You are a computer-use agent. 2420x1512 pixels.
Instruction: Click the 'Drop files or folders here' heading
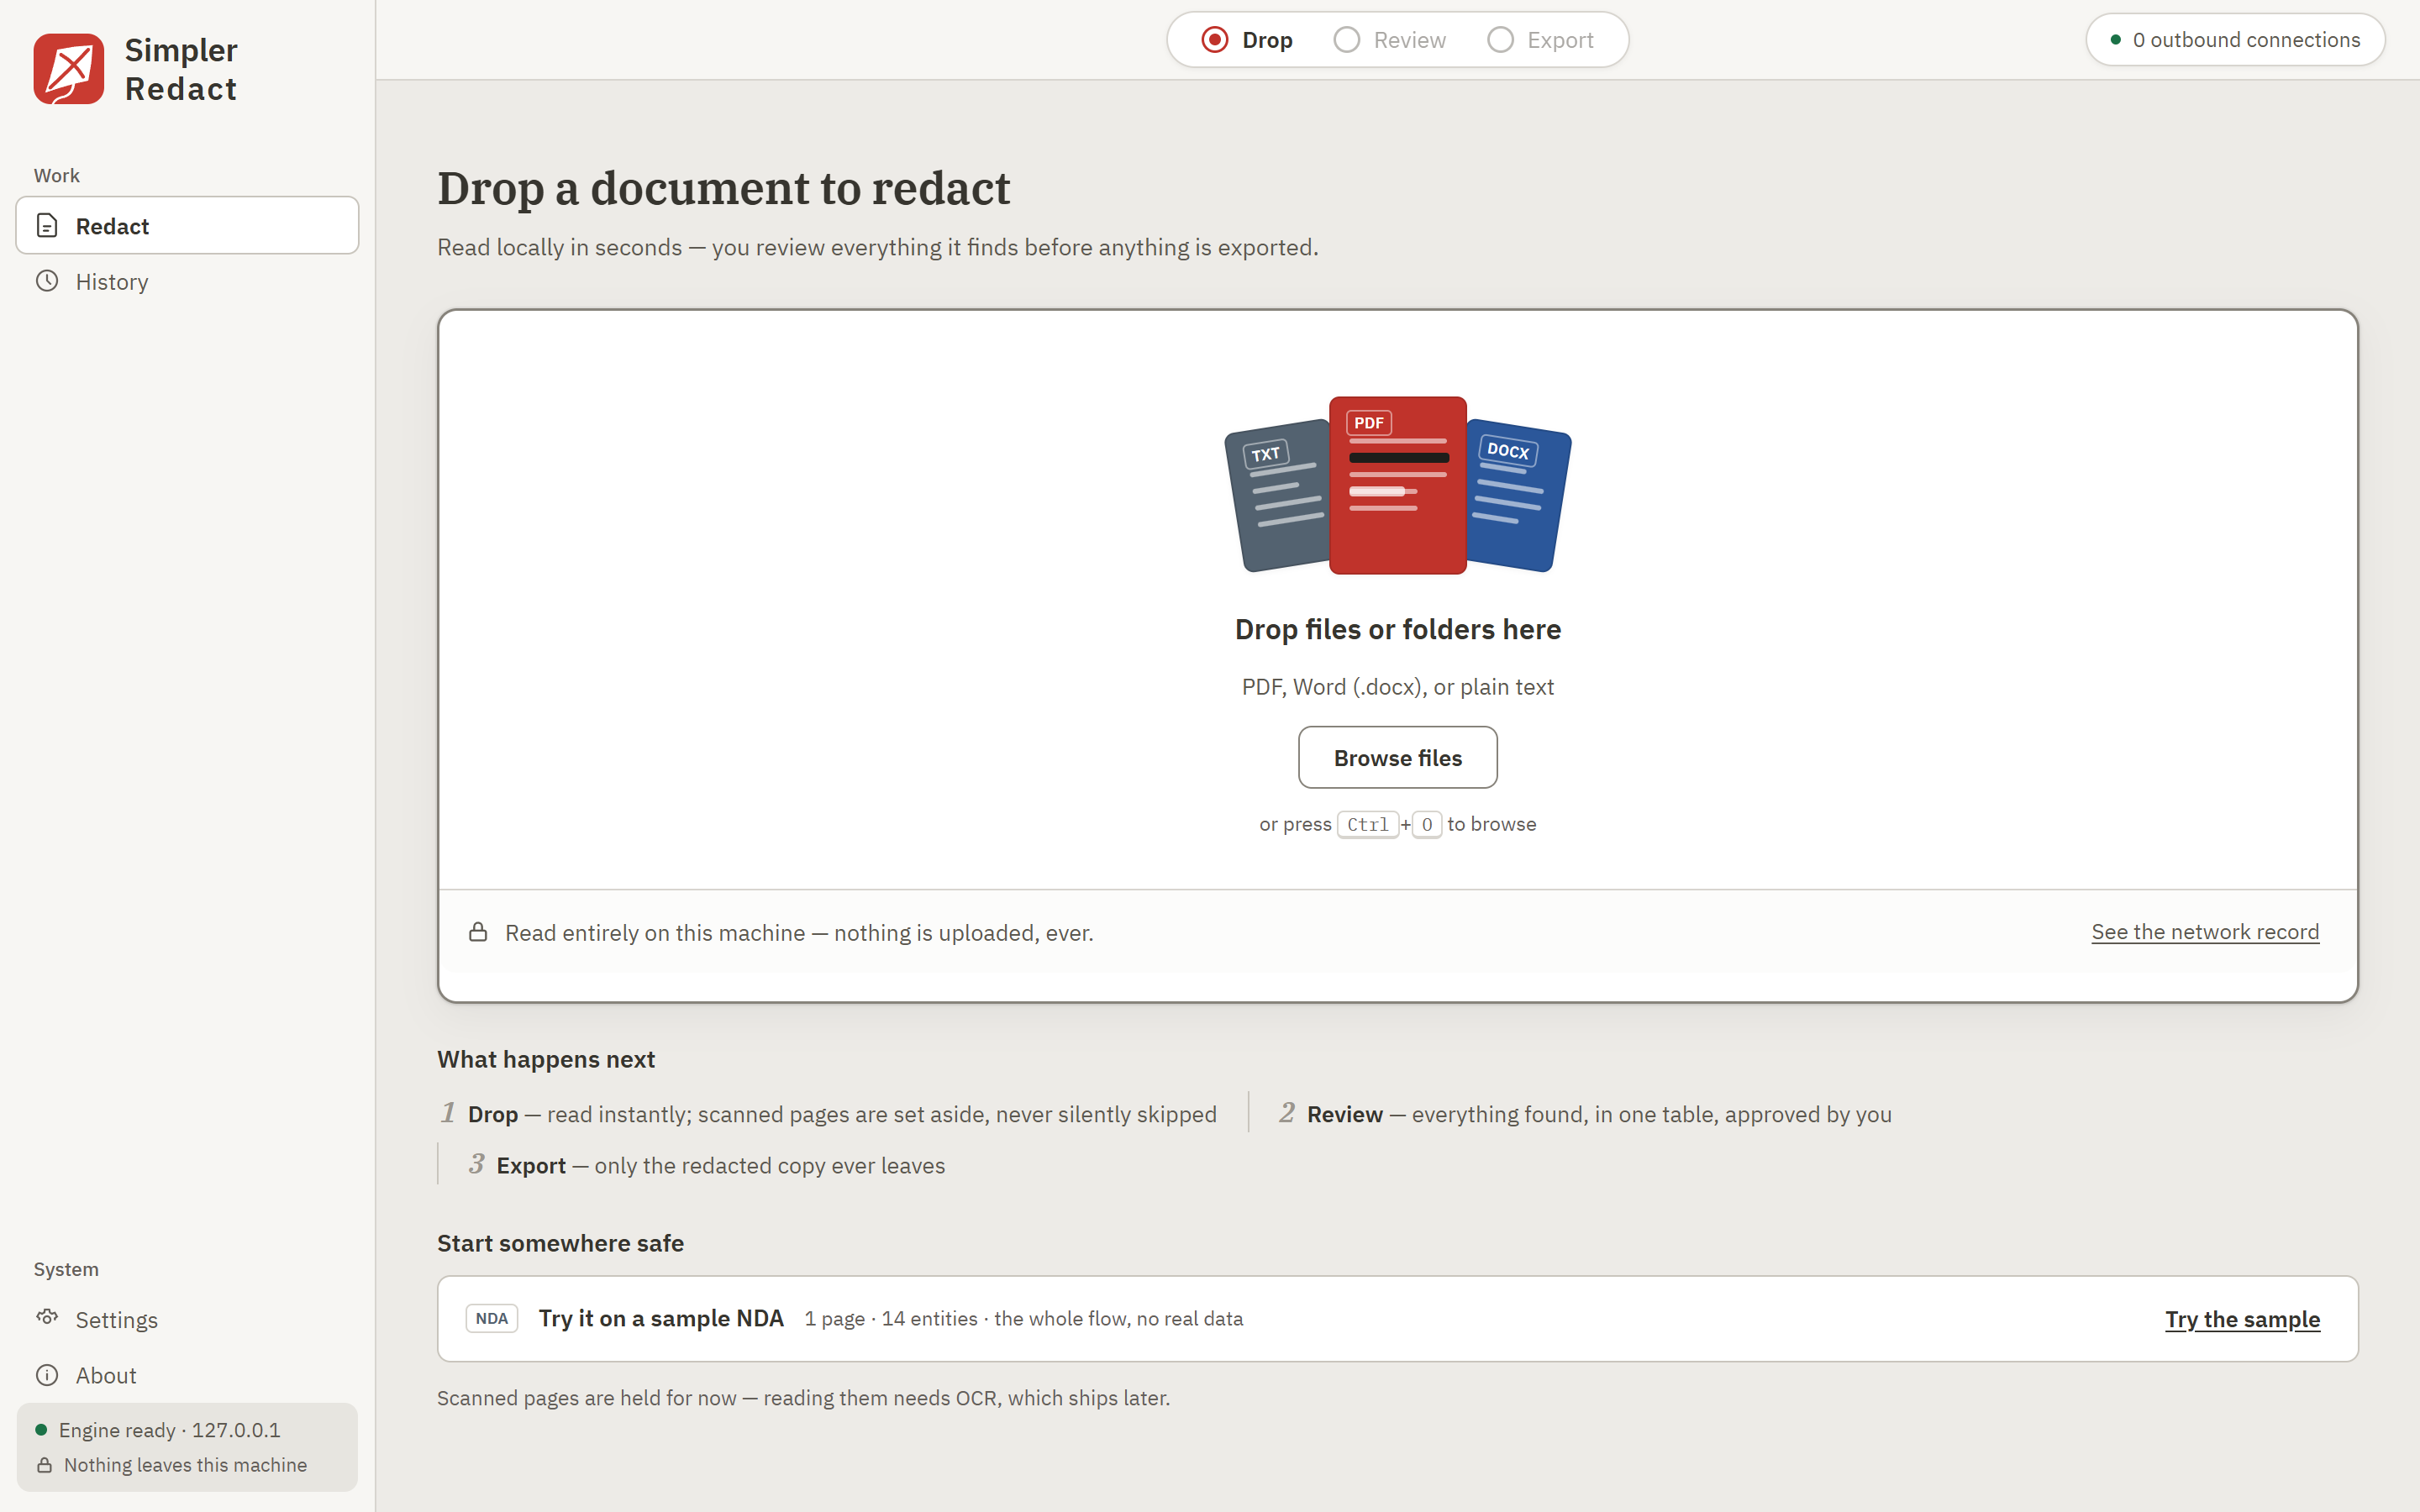click(1397, 629)
